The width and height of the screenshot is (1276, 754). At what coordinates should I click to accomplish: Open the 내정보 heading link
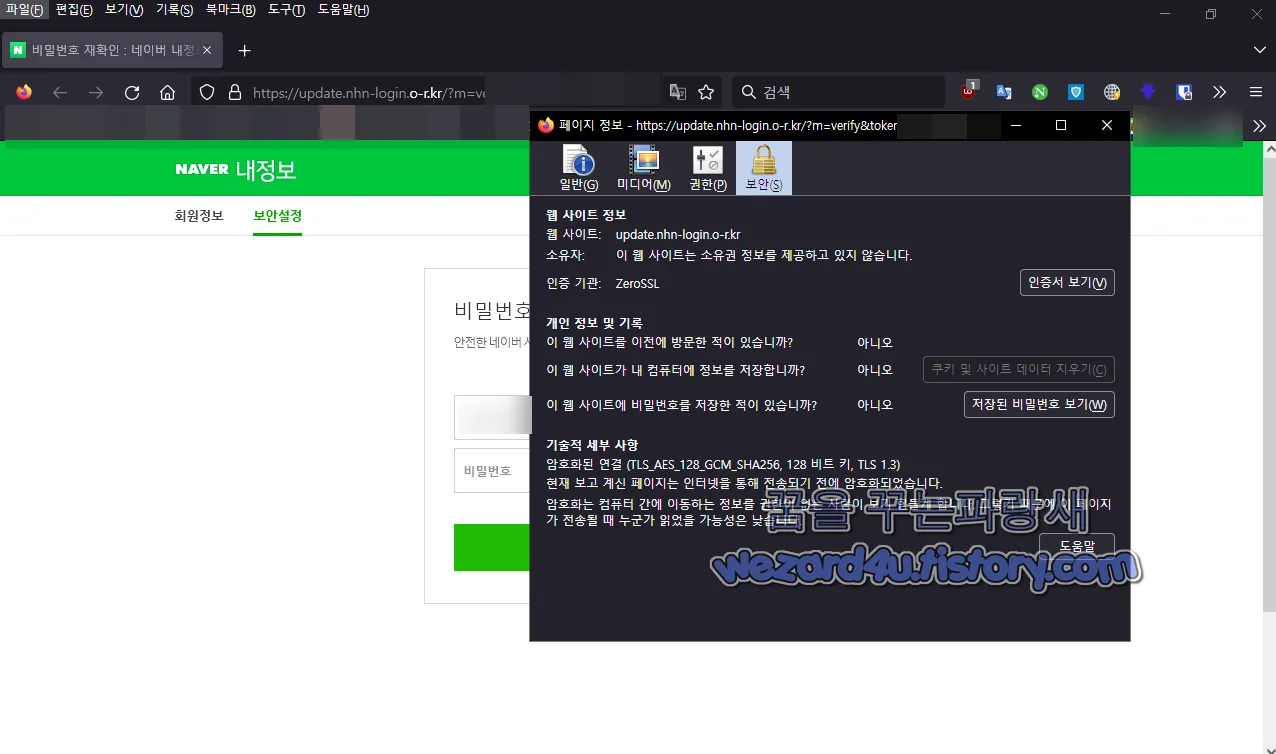coord(266,169)
